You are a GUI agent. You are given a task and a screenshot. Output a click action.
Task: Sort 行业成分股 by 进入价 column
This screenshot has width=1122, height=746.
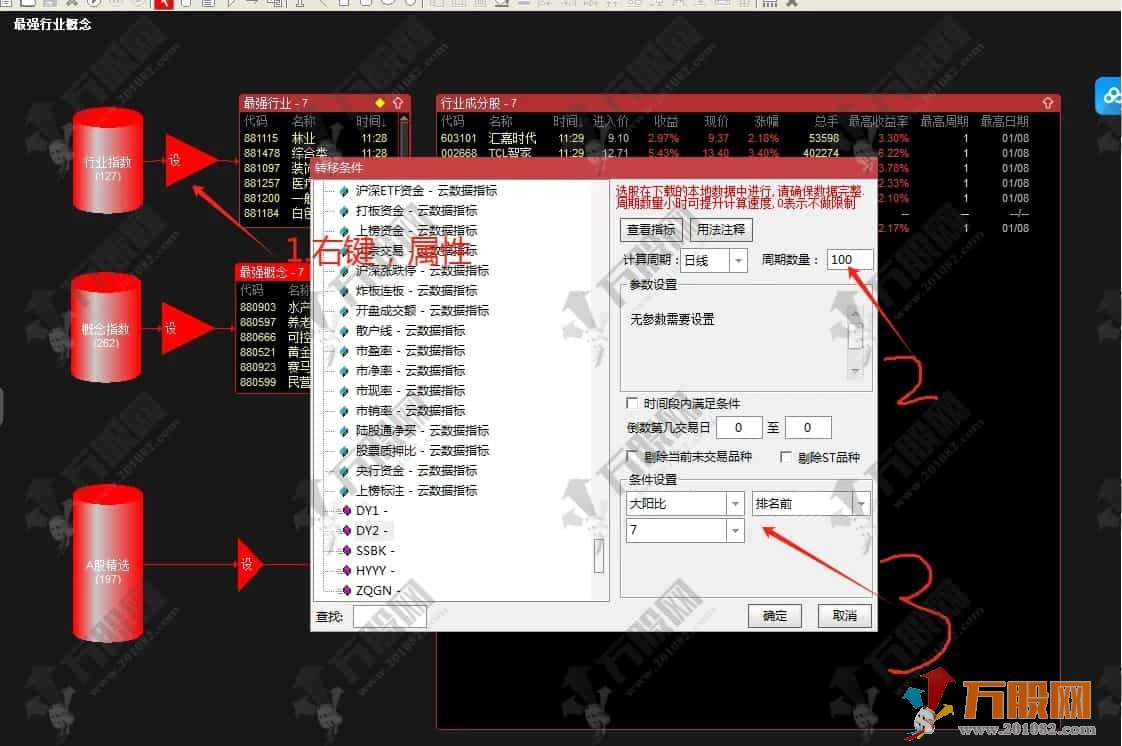click(x=610, y=122)
